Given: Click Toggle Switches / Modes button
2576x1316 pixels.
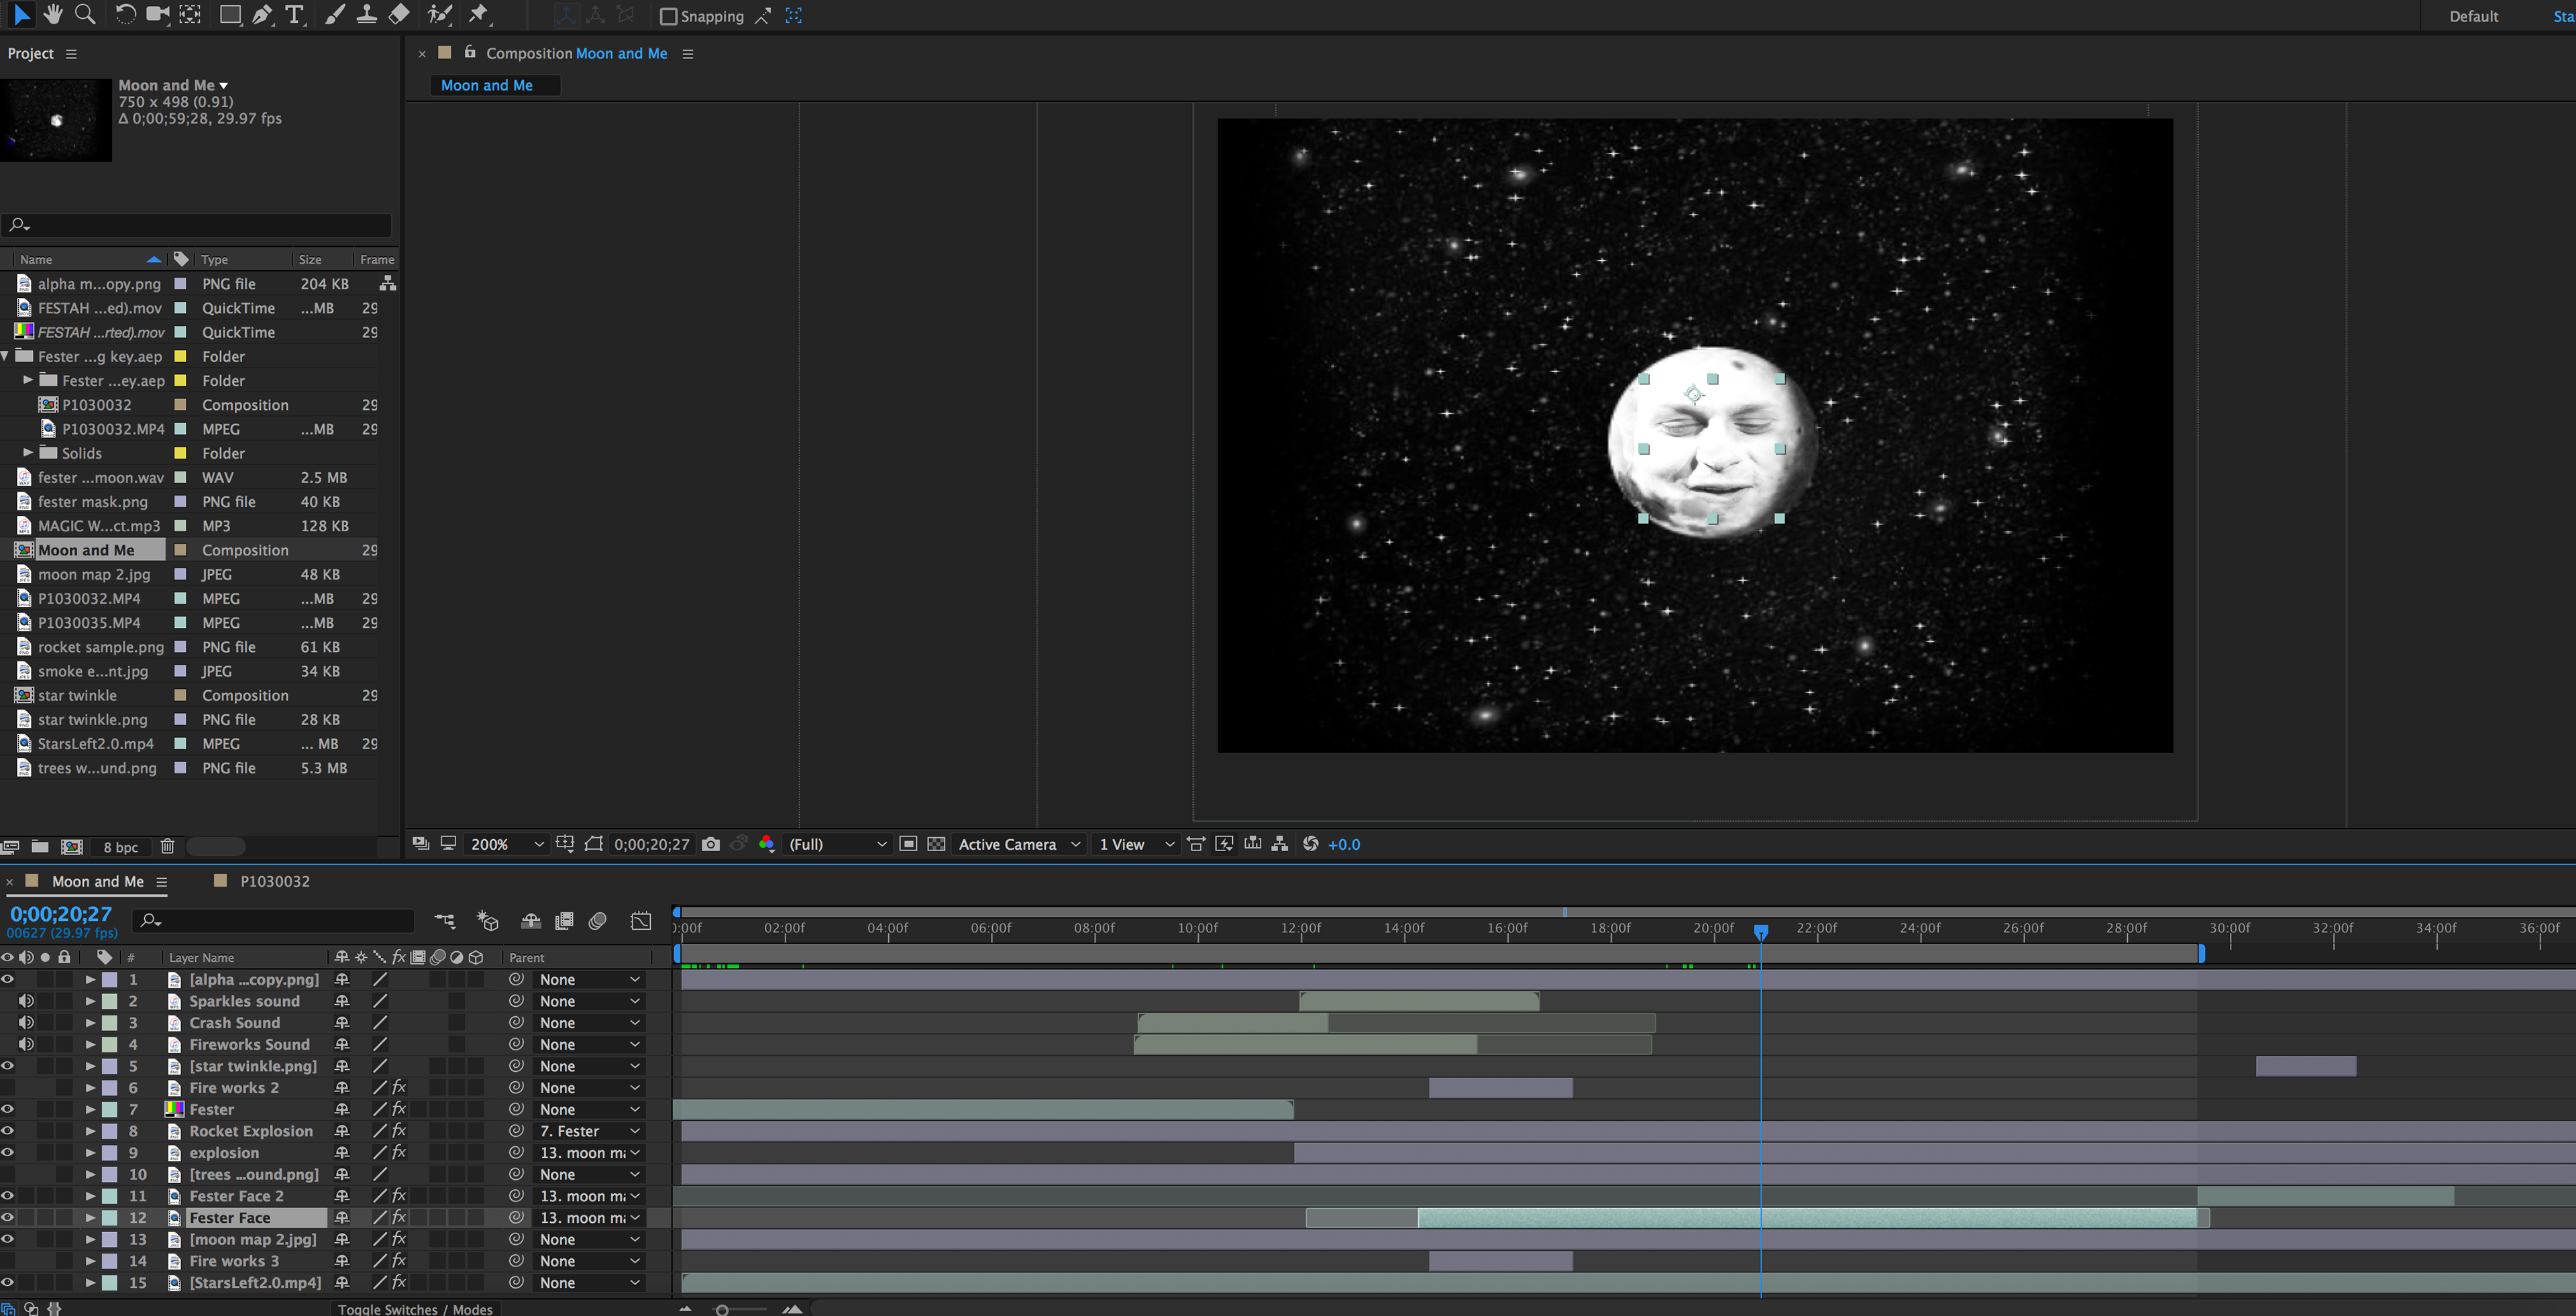Looking at the screenshot, I should coord(415,1308).
